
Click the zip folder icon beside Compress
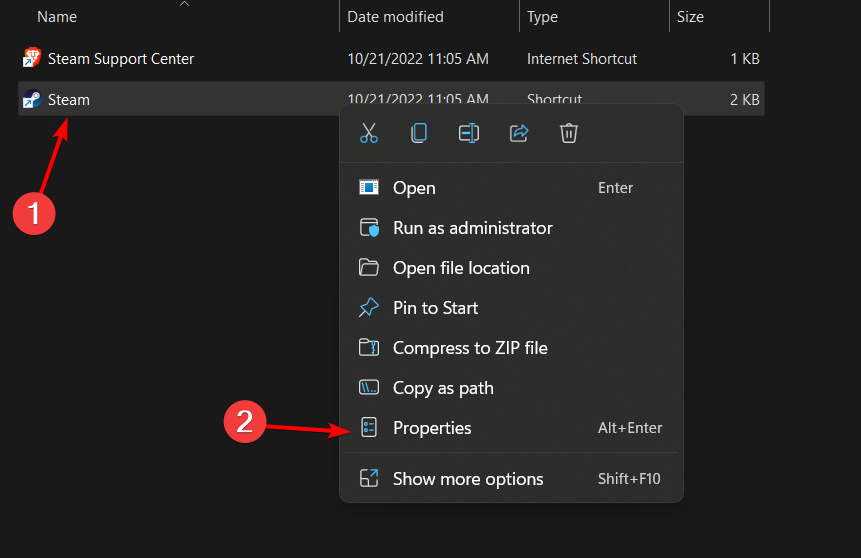coord(368,348)
